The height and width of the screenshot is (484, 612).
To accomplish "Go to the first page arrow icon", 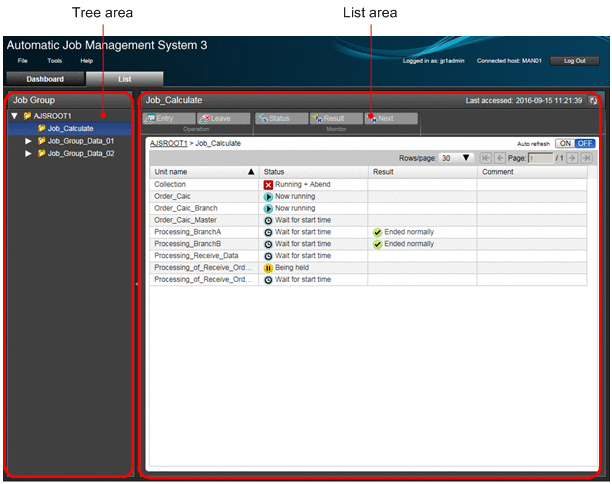I will pos(486,158).
